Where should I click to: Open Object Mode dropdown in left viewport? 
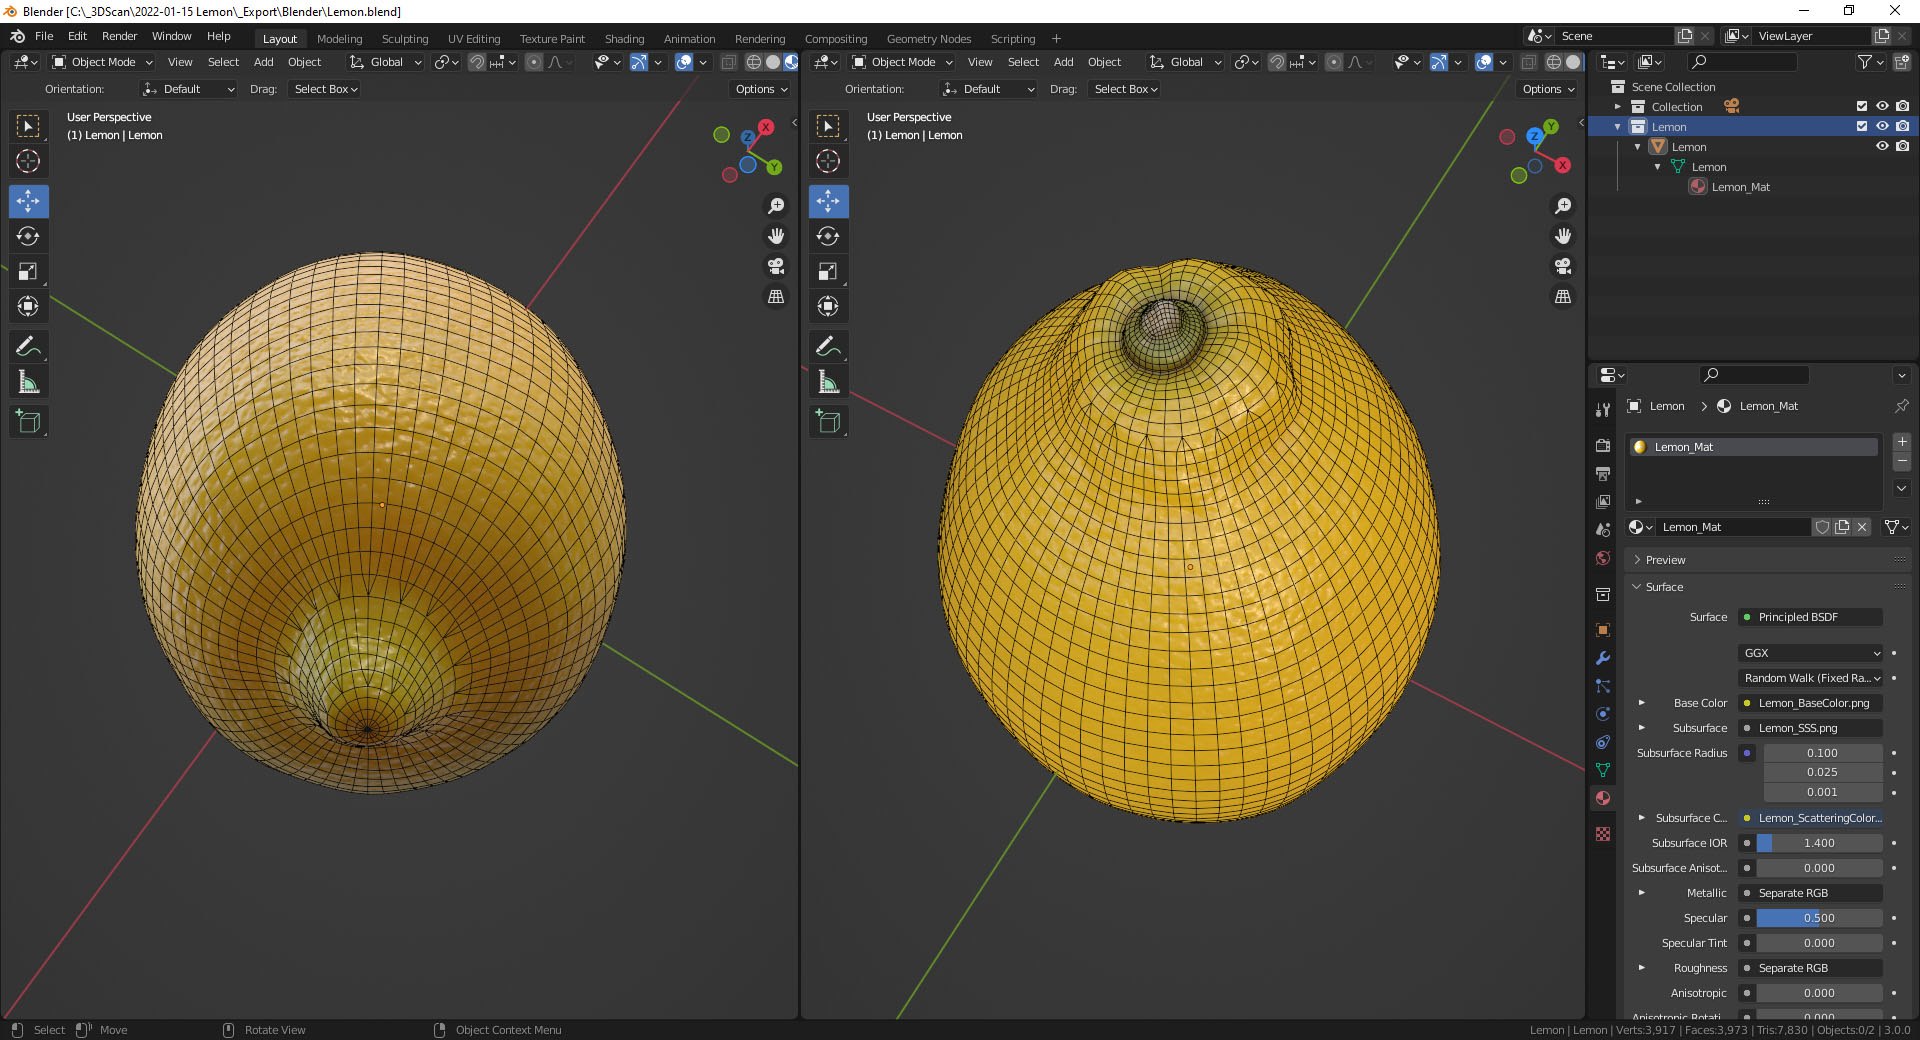point(102,62)
